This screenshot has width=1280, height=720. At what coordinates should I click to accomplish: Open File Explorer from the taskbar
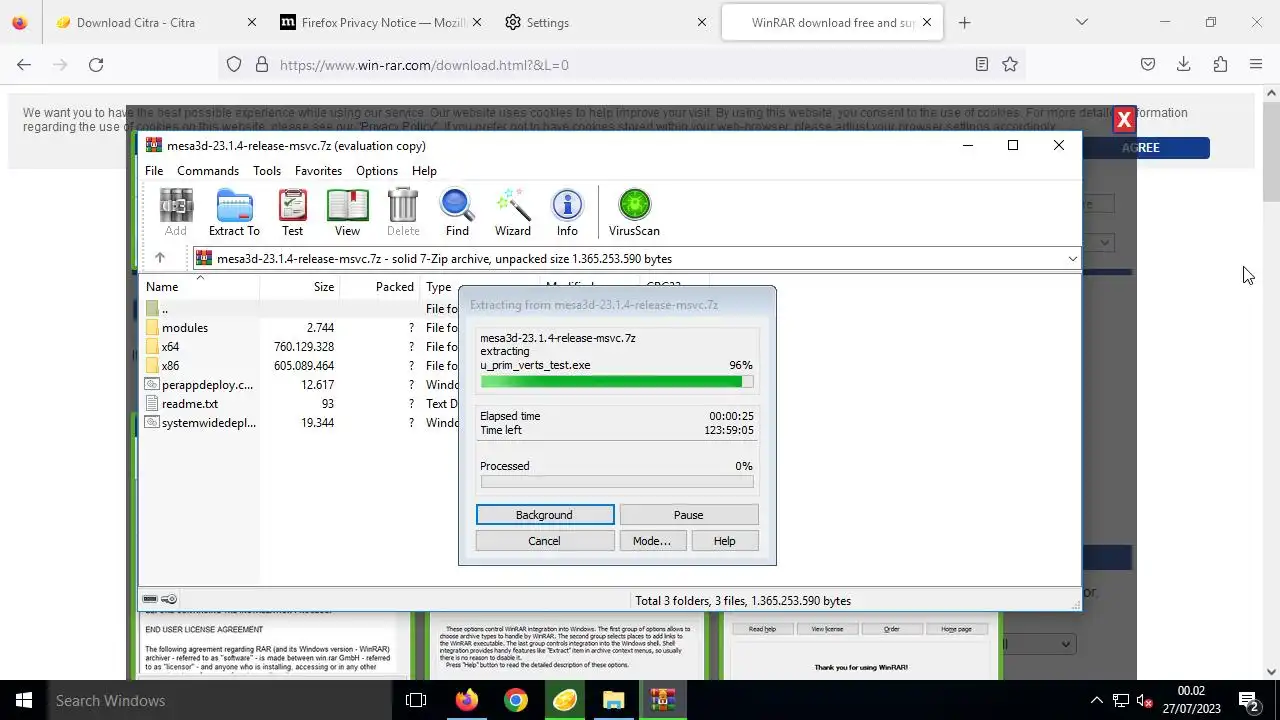613,700
